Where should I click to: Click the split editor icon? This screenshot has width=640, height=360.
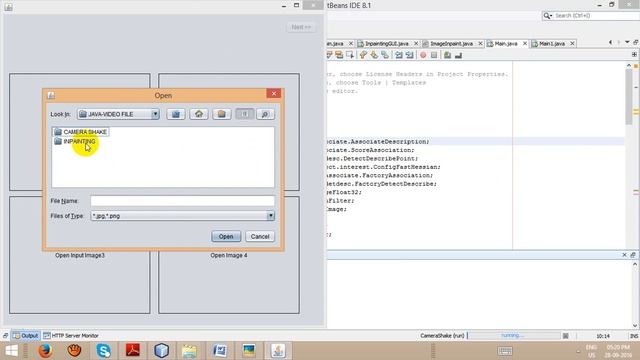(x=634, y=54)
